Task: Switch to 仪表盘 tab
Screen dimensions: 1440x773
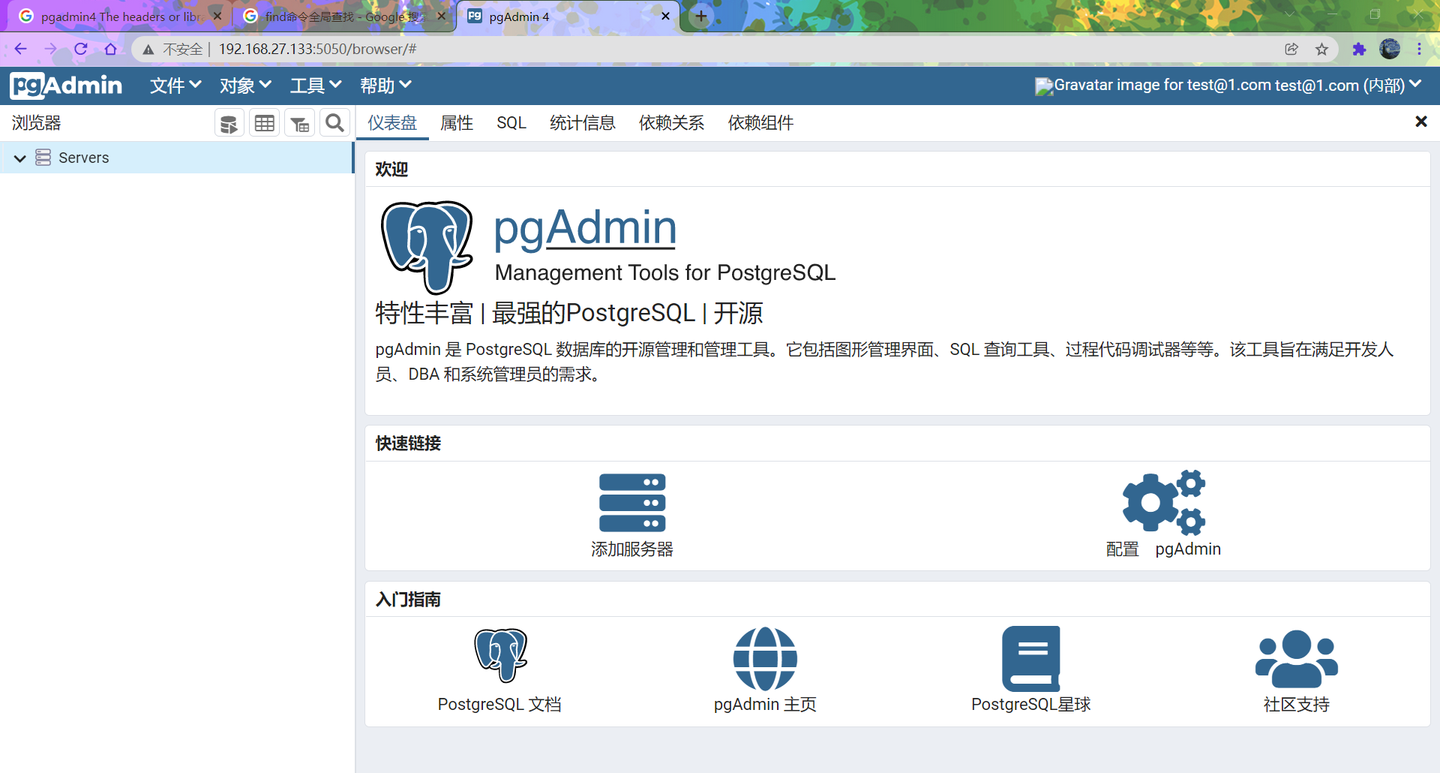Action: coord(392,123)
